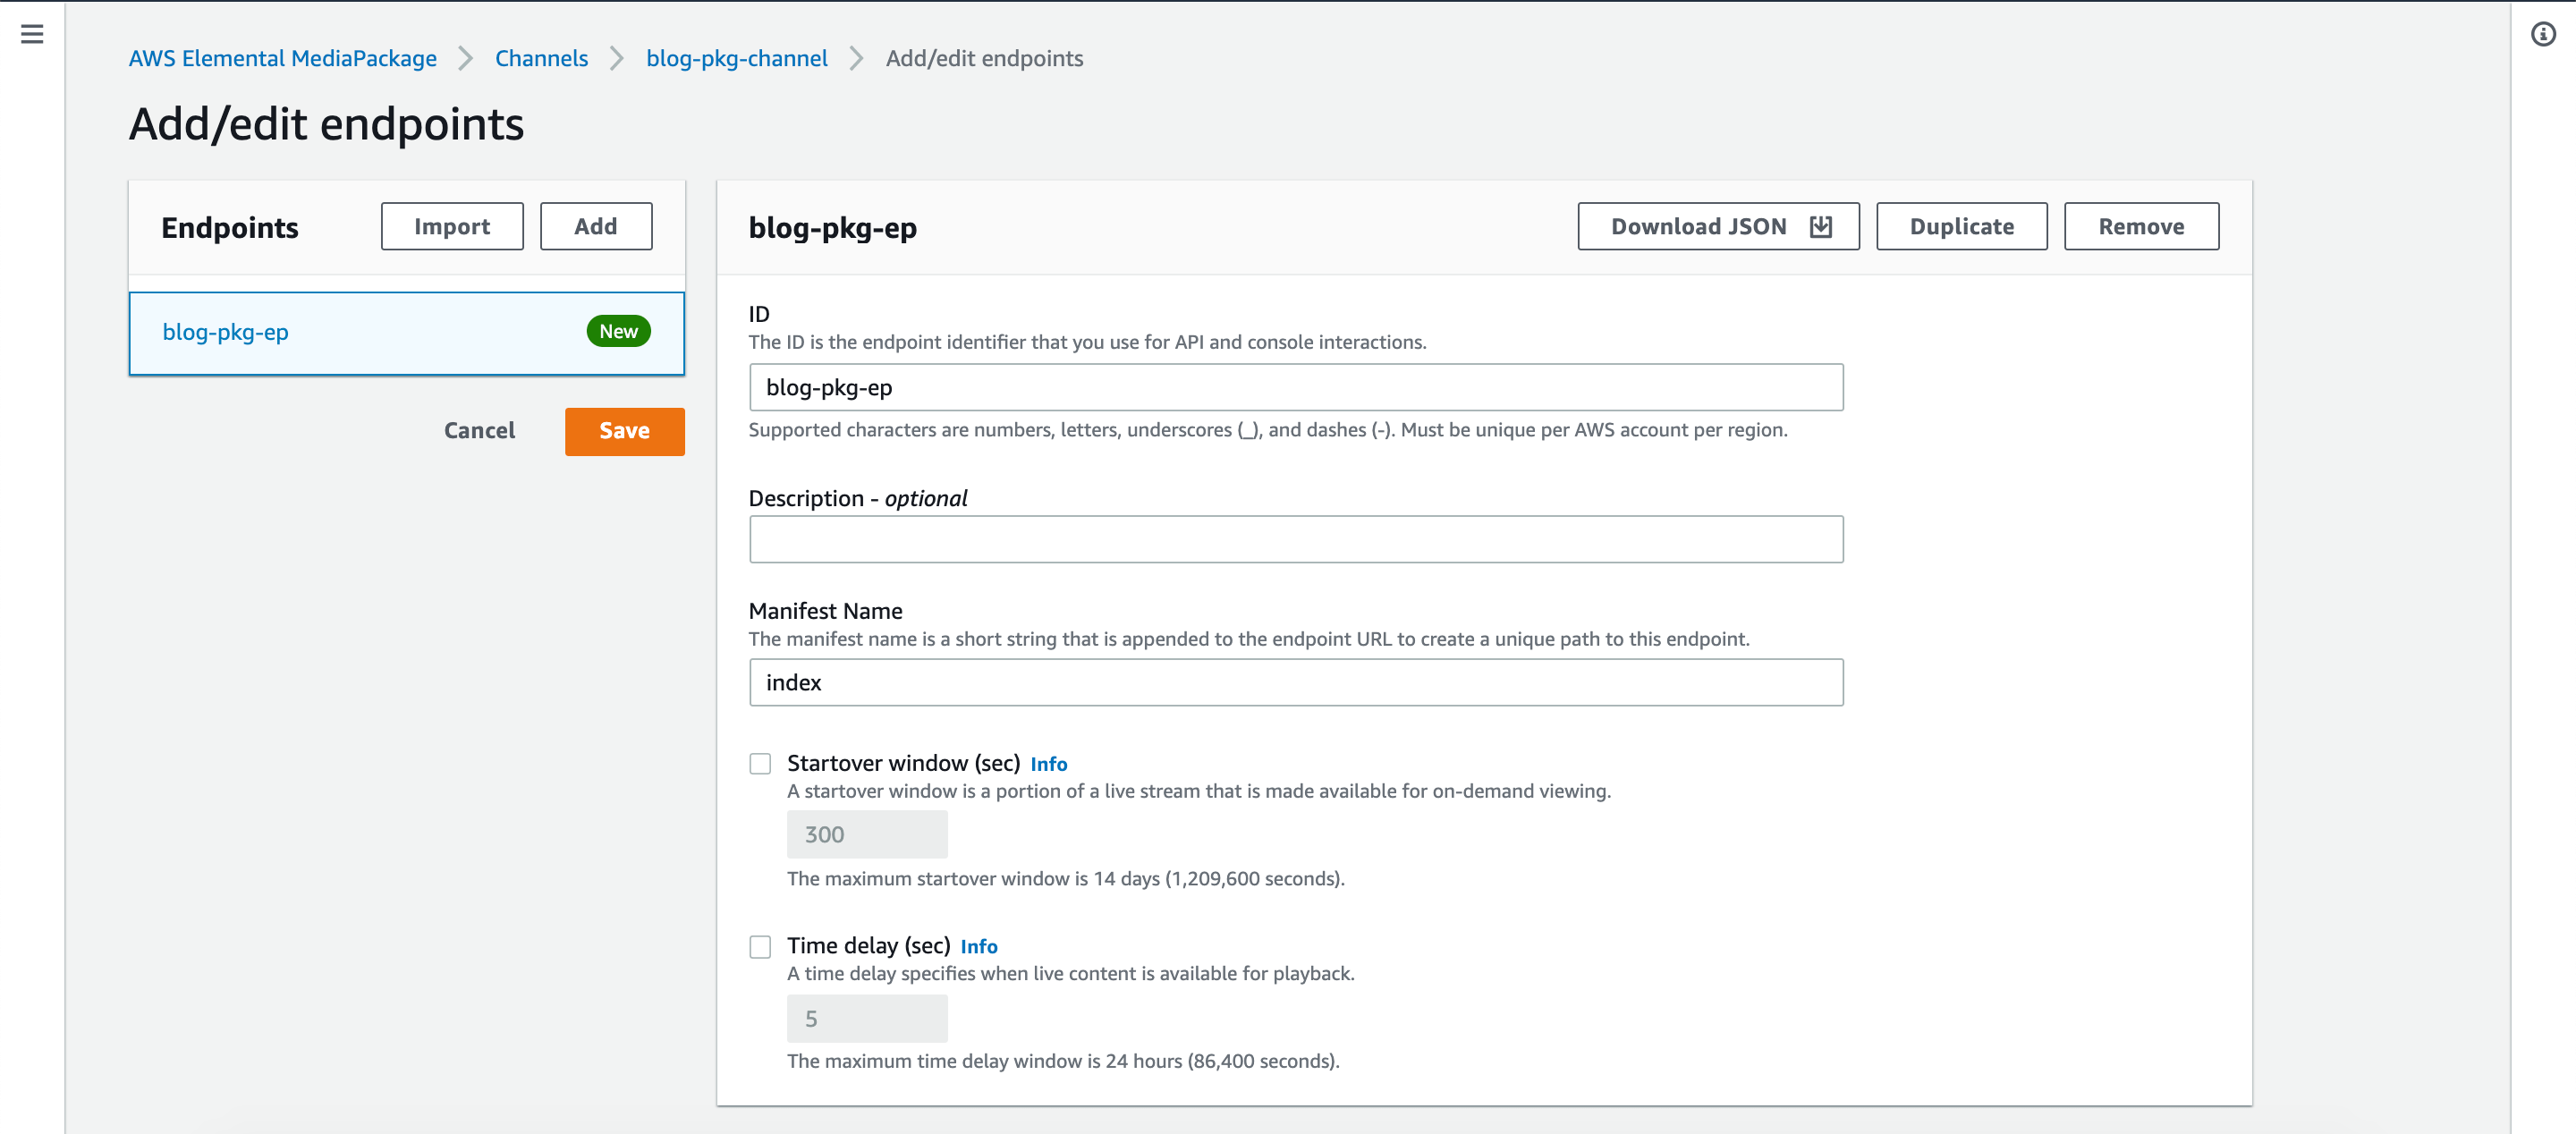Open the info help panel icon
Viewport: 2576px width, 1134px height.
point(2543,34)
